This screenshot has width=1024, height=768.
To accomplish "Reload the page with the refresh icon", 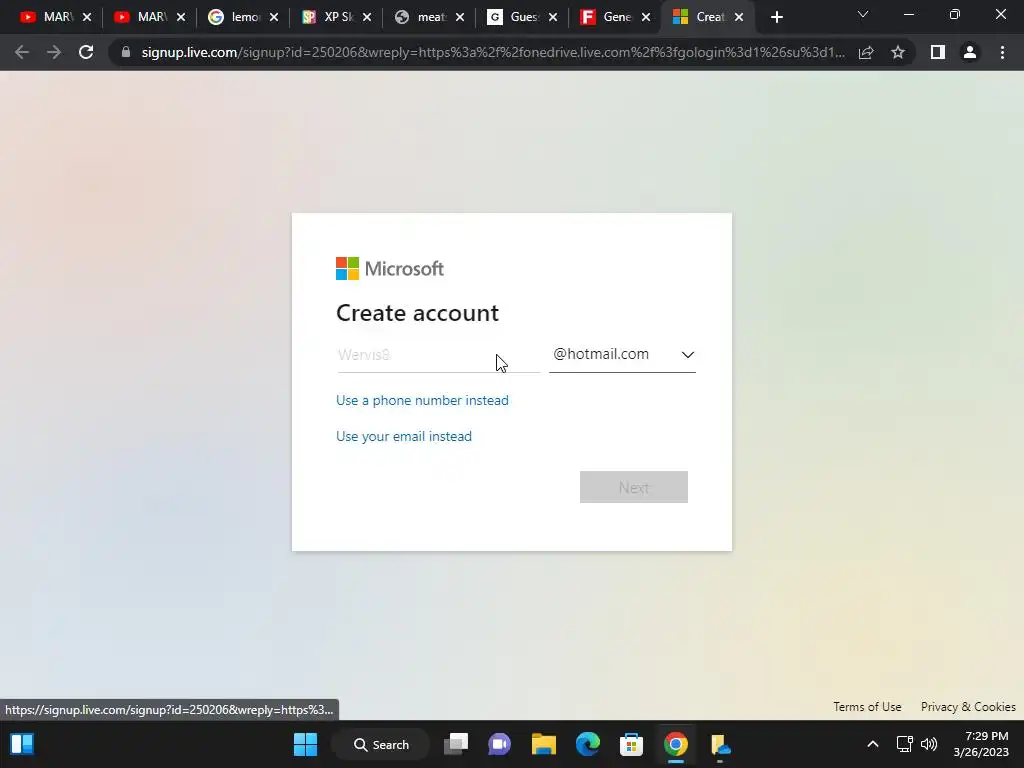I will pos(86,52).
